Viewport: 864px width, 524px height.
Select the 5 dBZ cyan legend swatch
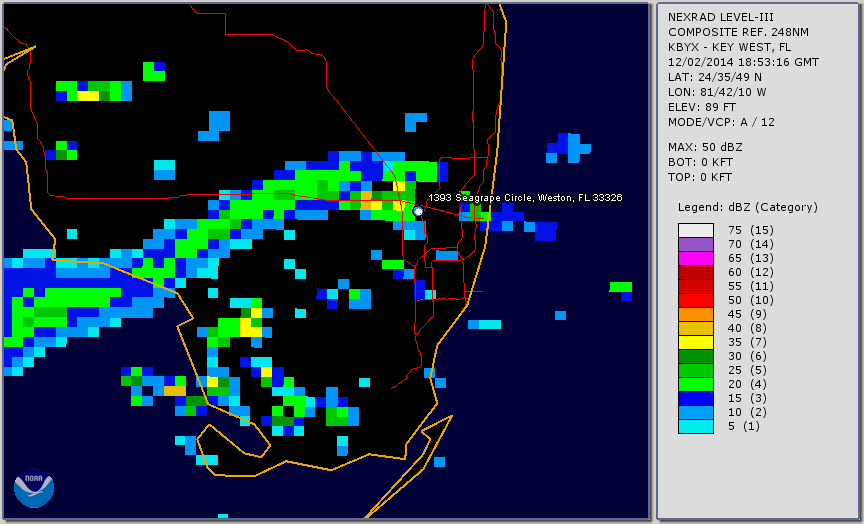click(696, 426)
